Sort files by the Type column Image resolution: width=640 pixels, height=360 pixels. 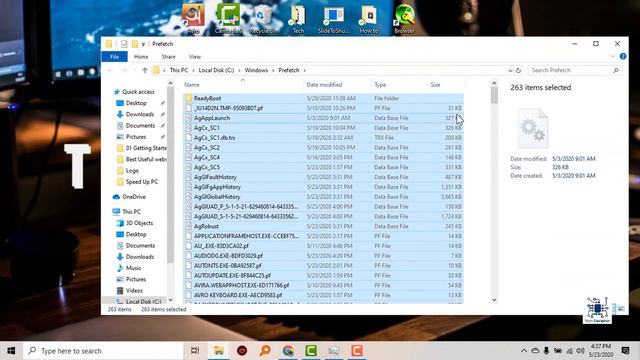point(380,85)
